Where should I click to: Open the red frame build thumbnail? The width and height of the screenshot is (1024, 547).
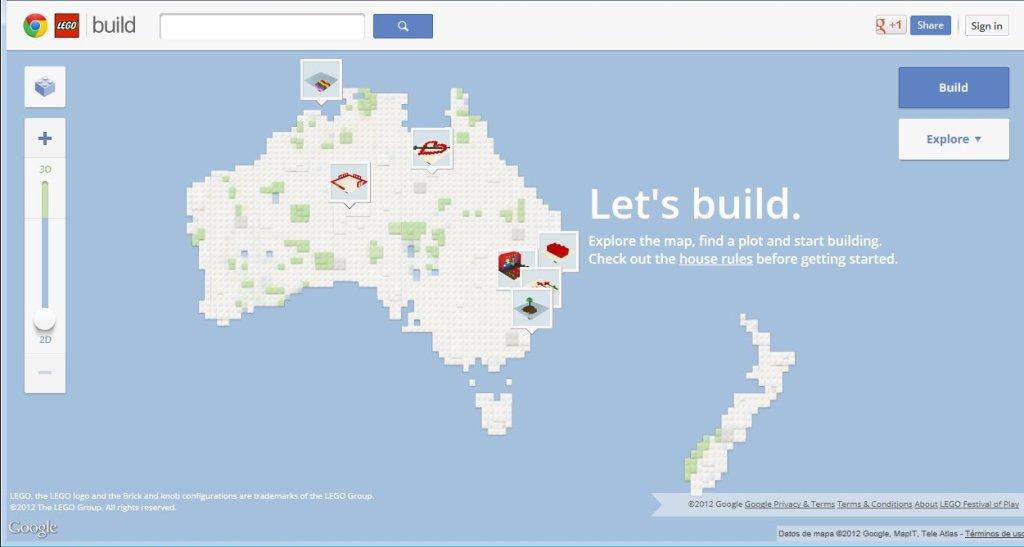(x=350, y=182)
